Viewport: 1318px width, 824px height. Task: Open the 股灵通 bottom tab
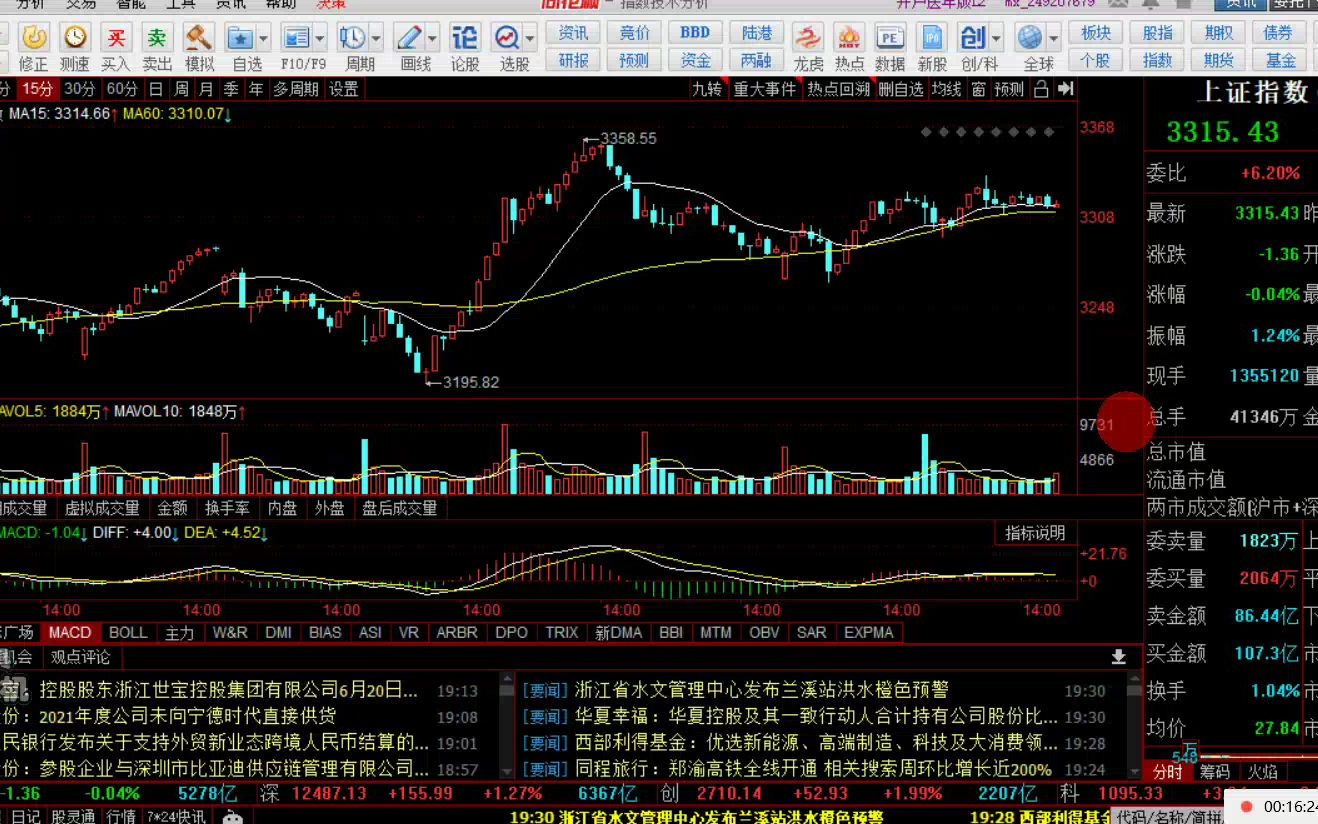tap(74, 816)
